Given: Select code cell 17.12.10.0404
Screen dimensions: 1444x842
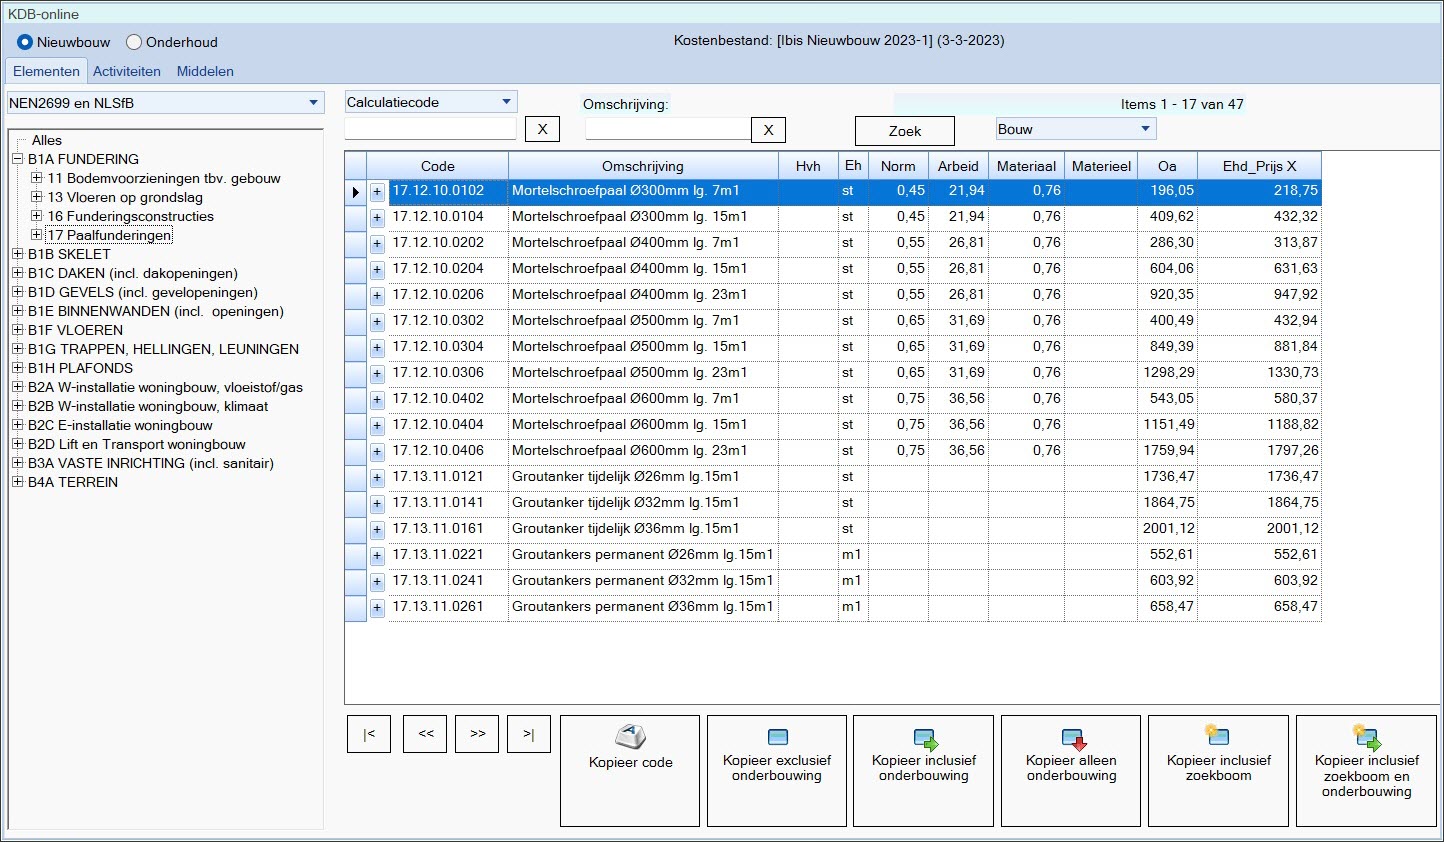Looking at the screenshot, I should click(x=448, y=424).
